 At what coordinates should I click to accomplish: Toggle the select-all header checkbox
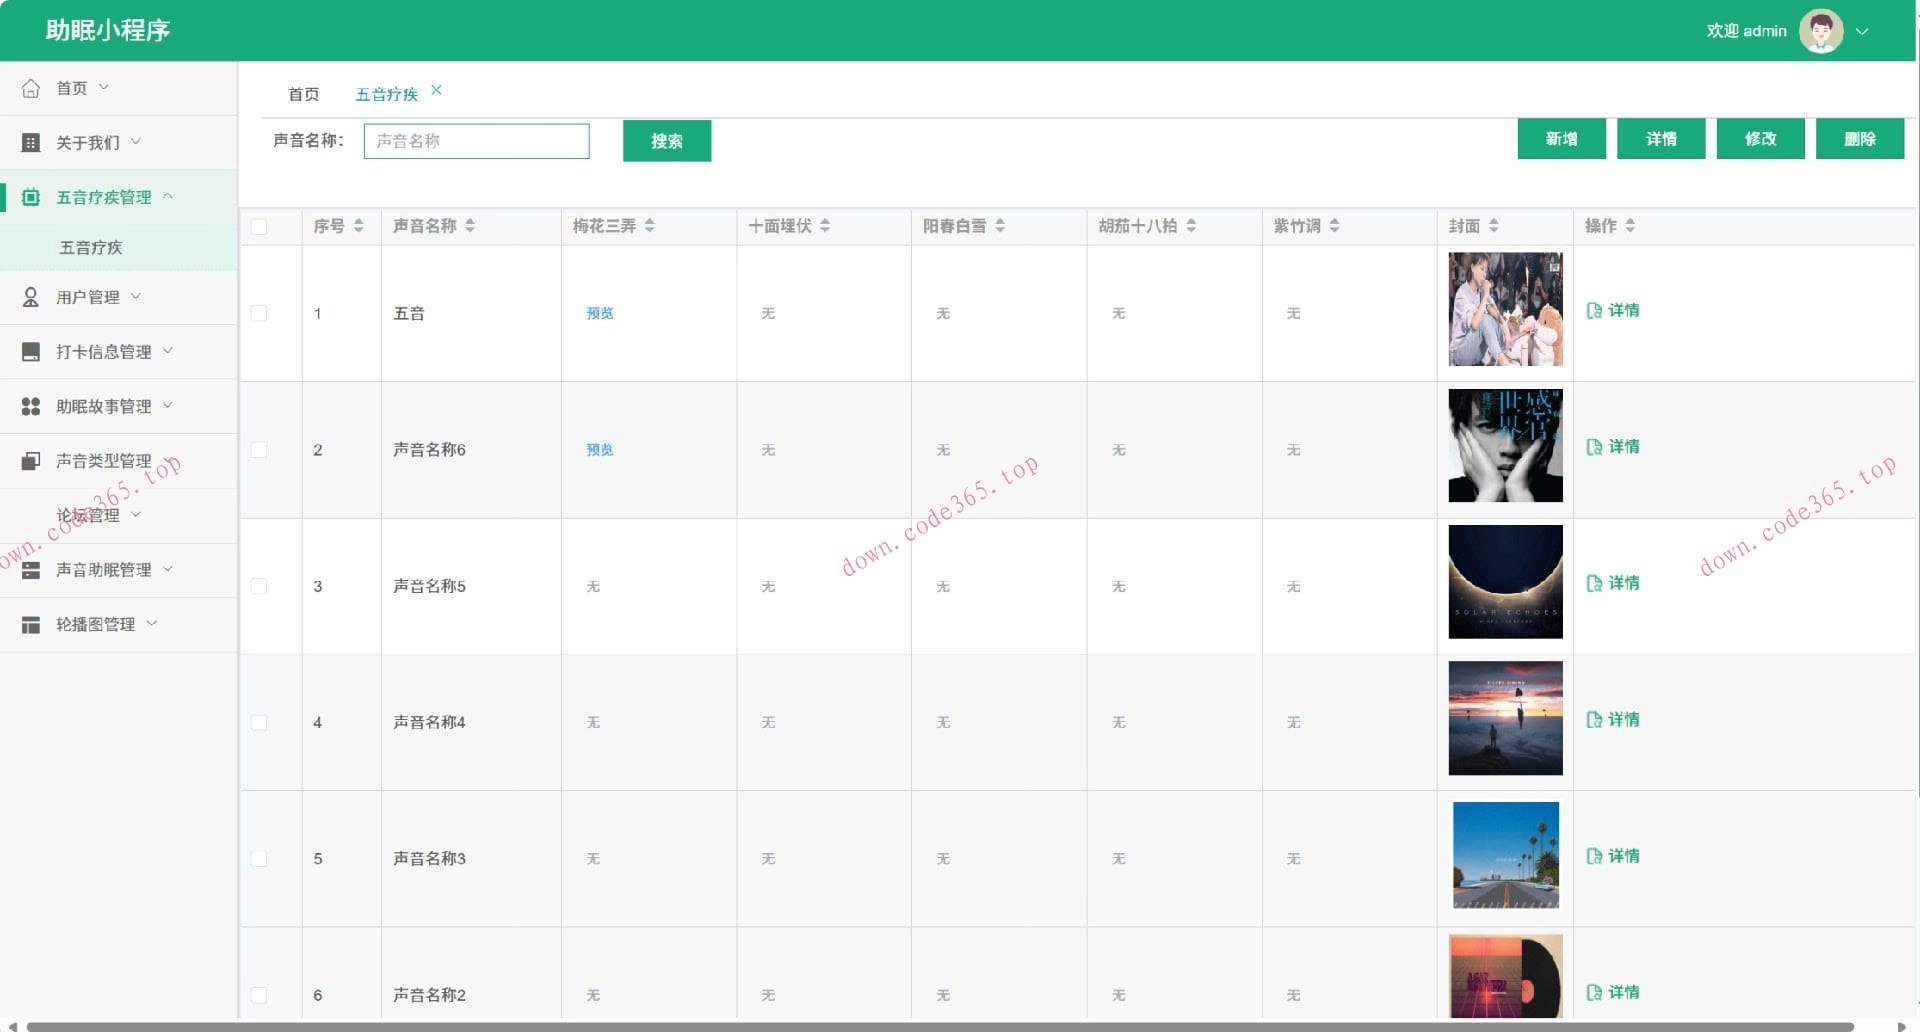click(259, 226)
